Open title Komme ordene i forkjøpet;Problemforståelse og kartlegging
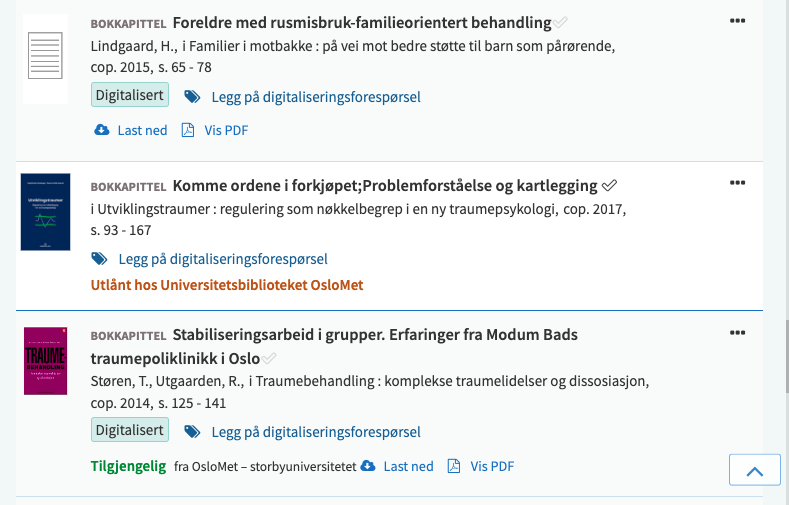789x505 pixels. point(385,185)
